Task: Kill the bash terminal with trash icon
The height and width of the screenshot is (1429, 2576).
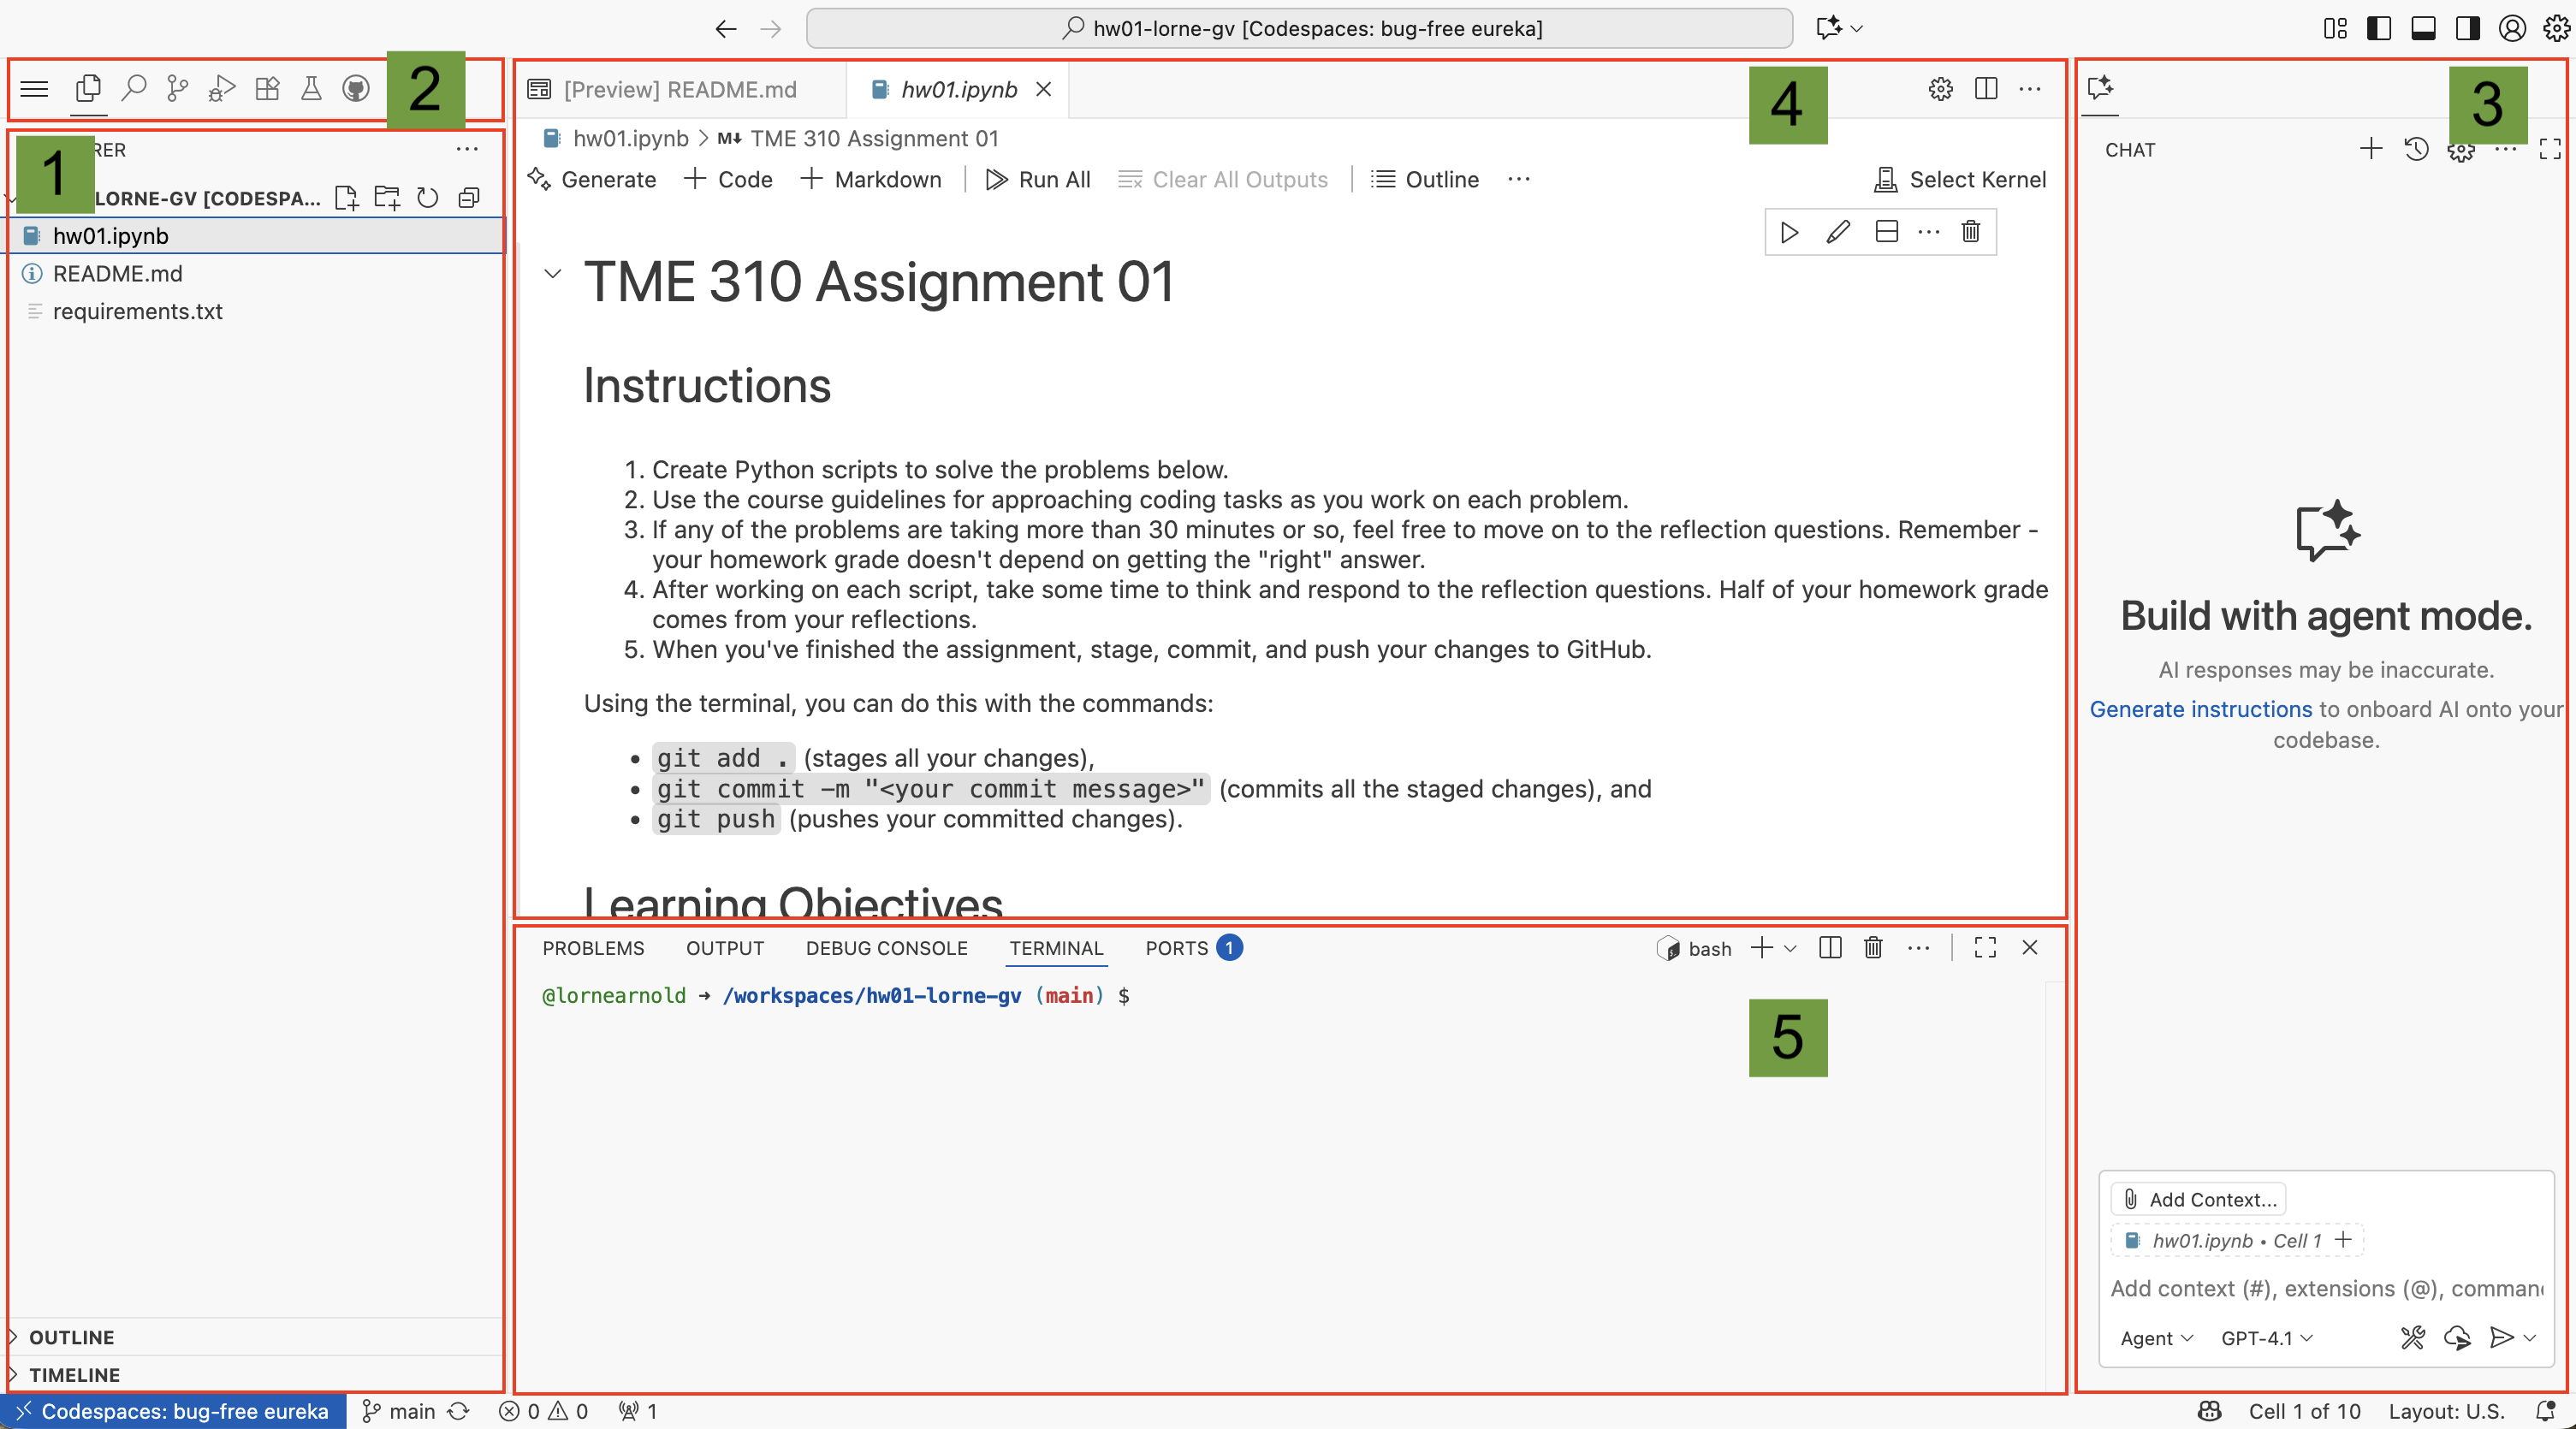Action: click(x=1873, y=948)
